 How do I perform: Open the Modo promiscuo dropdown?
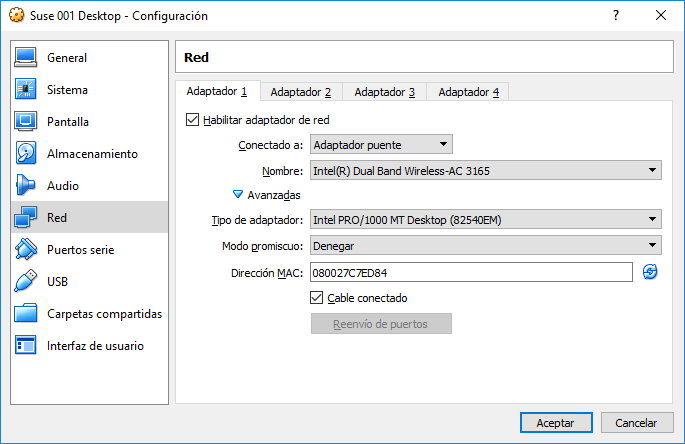485,246
